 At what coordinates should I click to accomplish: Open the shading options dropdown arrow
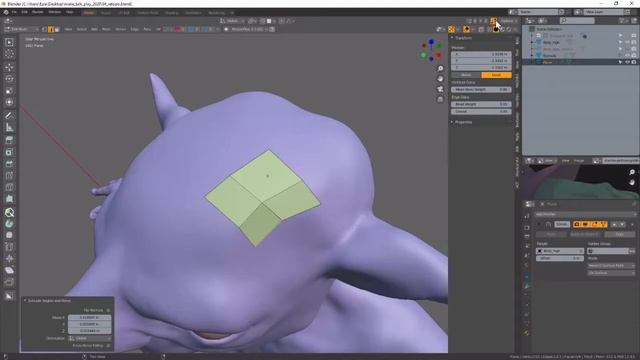pyautogui.click(x=515, y=29)
